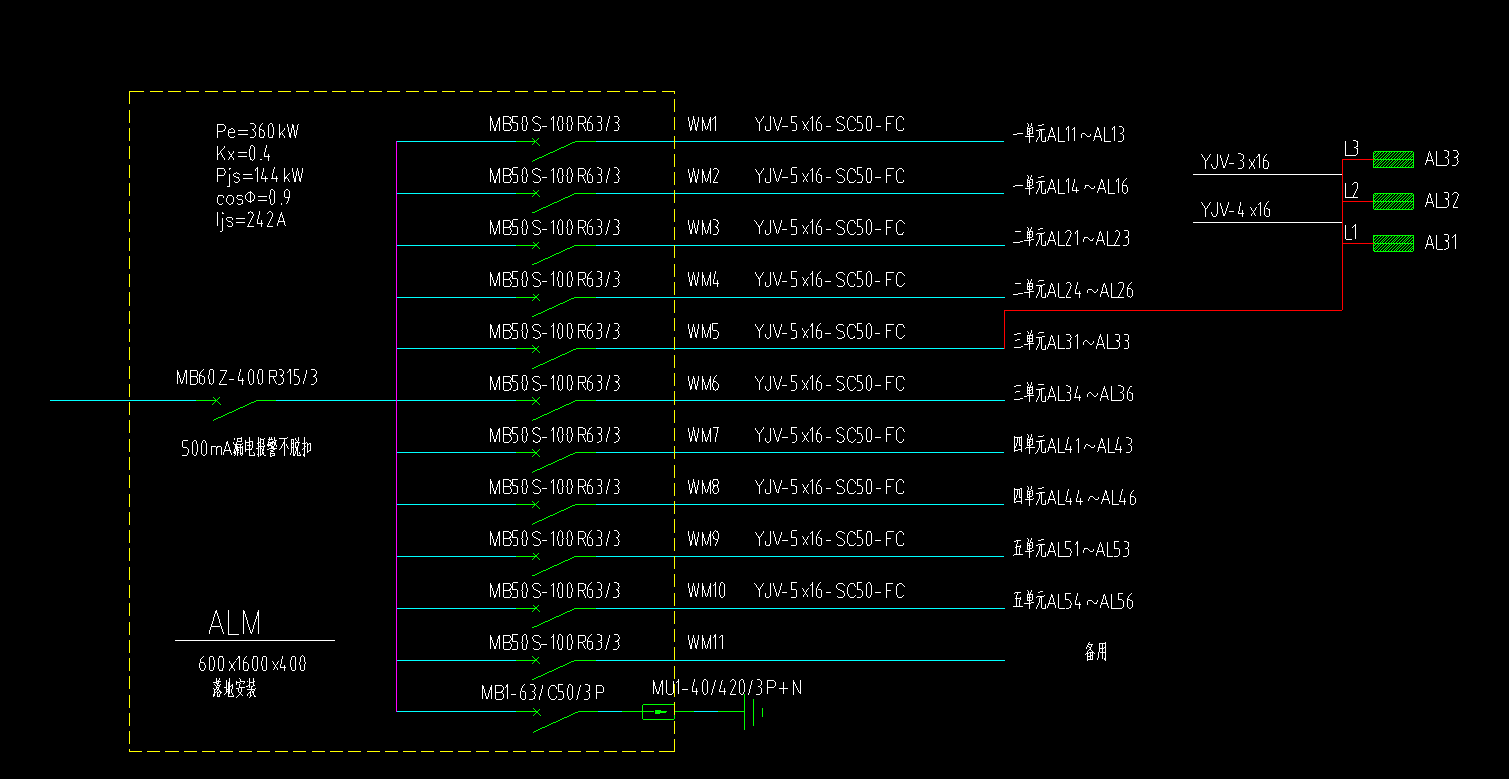Image resolution: width=1509 pixels, height=779 pixels.
Task: Select the AL31 text label
Action: (1442, 243)
